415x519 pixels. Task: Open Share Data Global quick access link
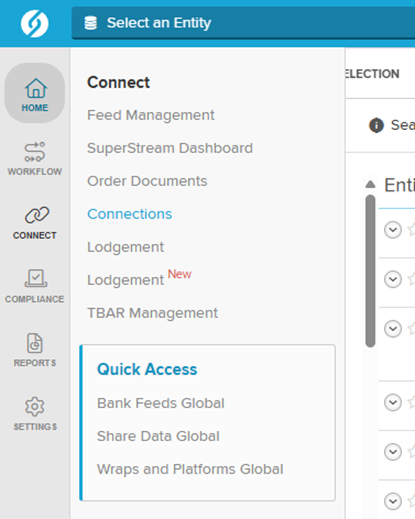[158, 436]
